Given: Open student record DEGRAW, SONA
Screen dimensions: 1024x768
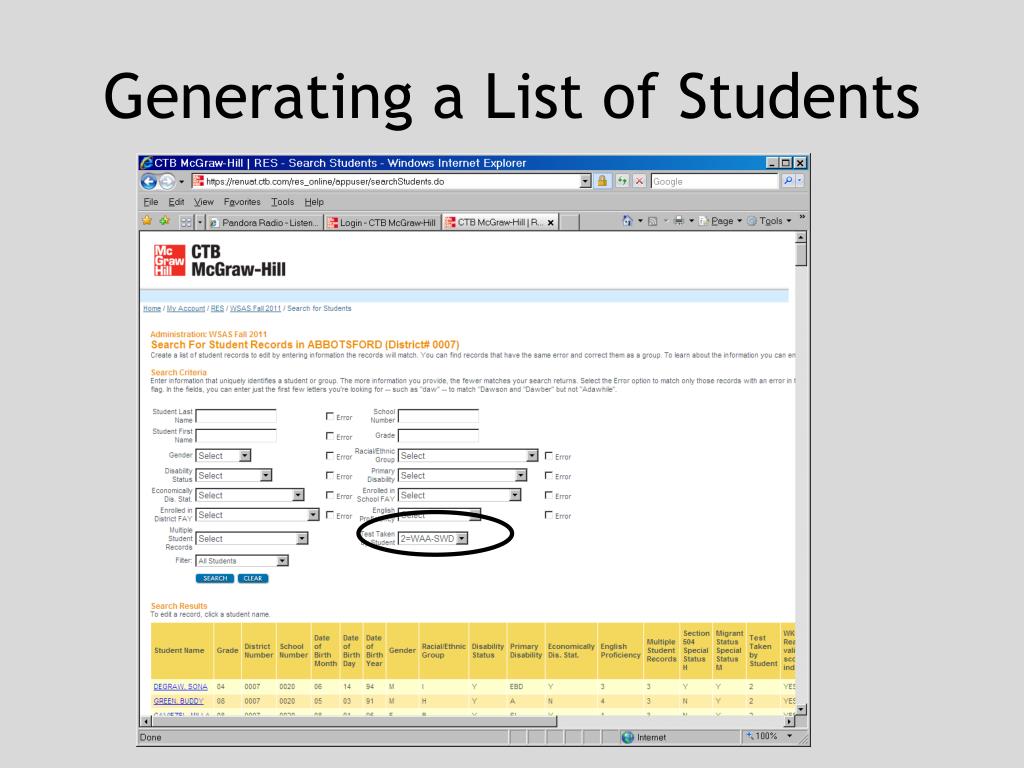Looking at the screenshot, I should pyautogui.click(x=180, y=687).
